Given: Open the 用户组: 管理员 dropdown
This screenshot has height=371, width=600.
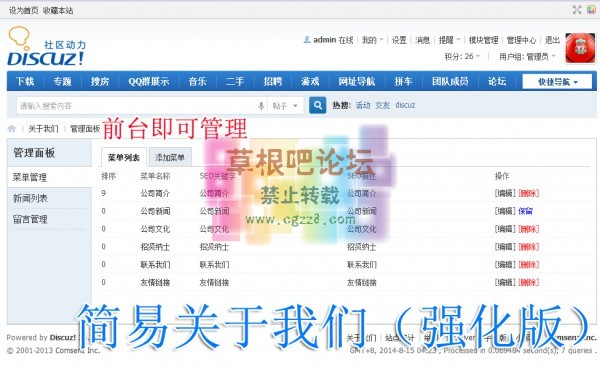Looking at the screenshot, I should [x=527, y=57].
